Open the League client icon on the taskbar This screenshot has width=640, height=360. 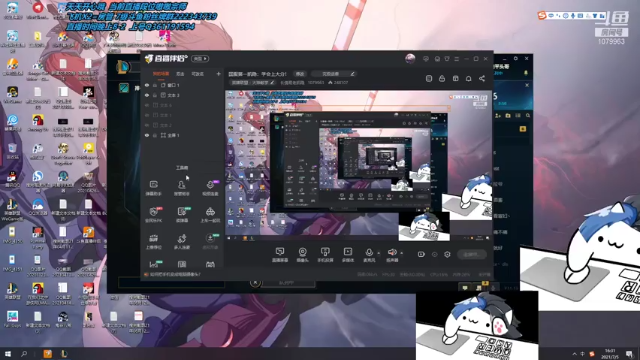coord(64,353)
